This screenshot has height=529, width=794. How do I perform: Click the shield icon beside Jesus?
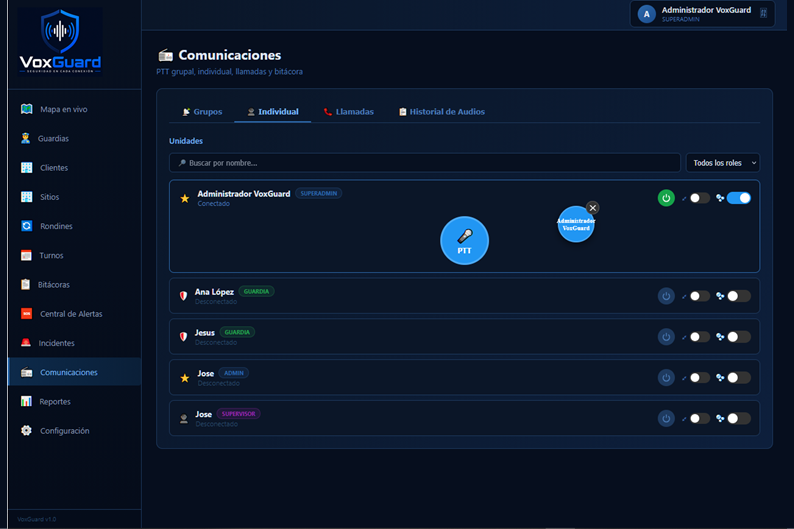tap(183, 337)
